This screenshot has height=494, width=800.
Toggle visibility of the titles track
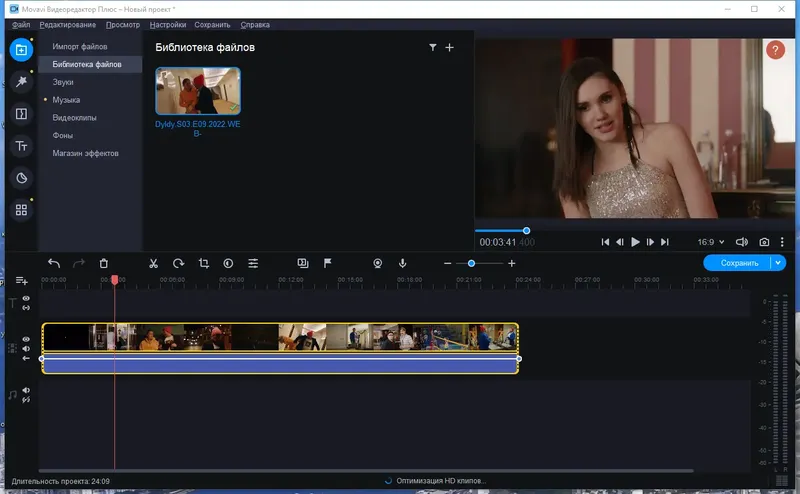point(26,299)
